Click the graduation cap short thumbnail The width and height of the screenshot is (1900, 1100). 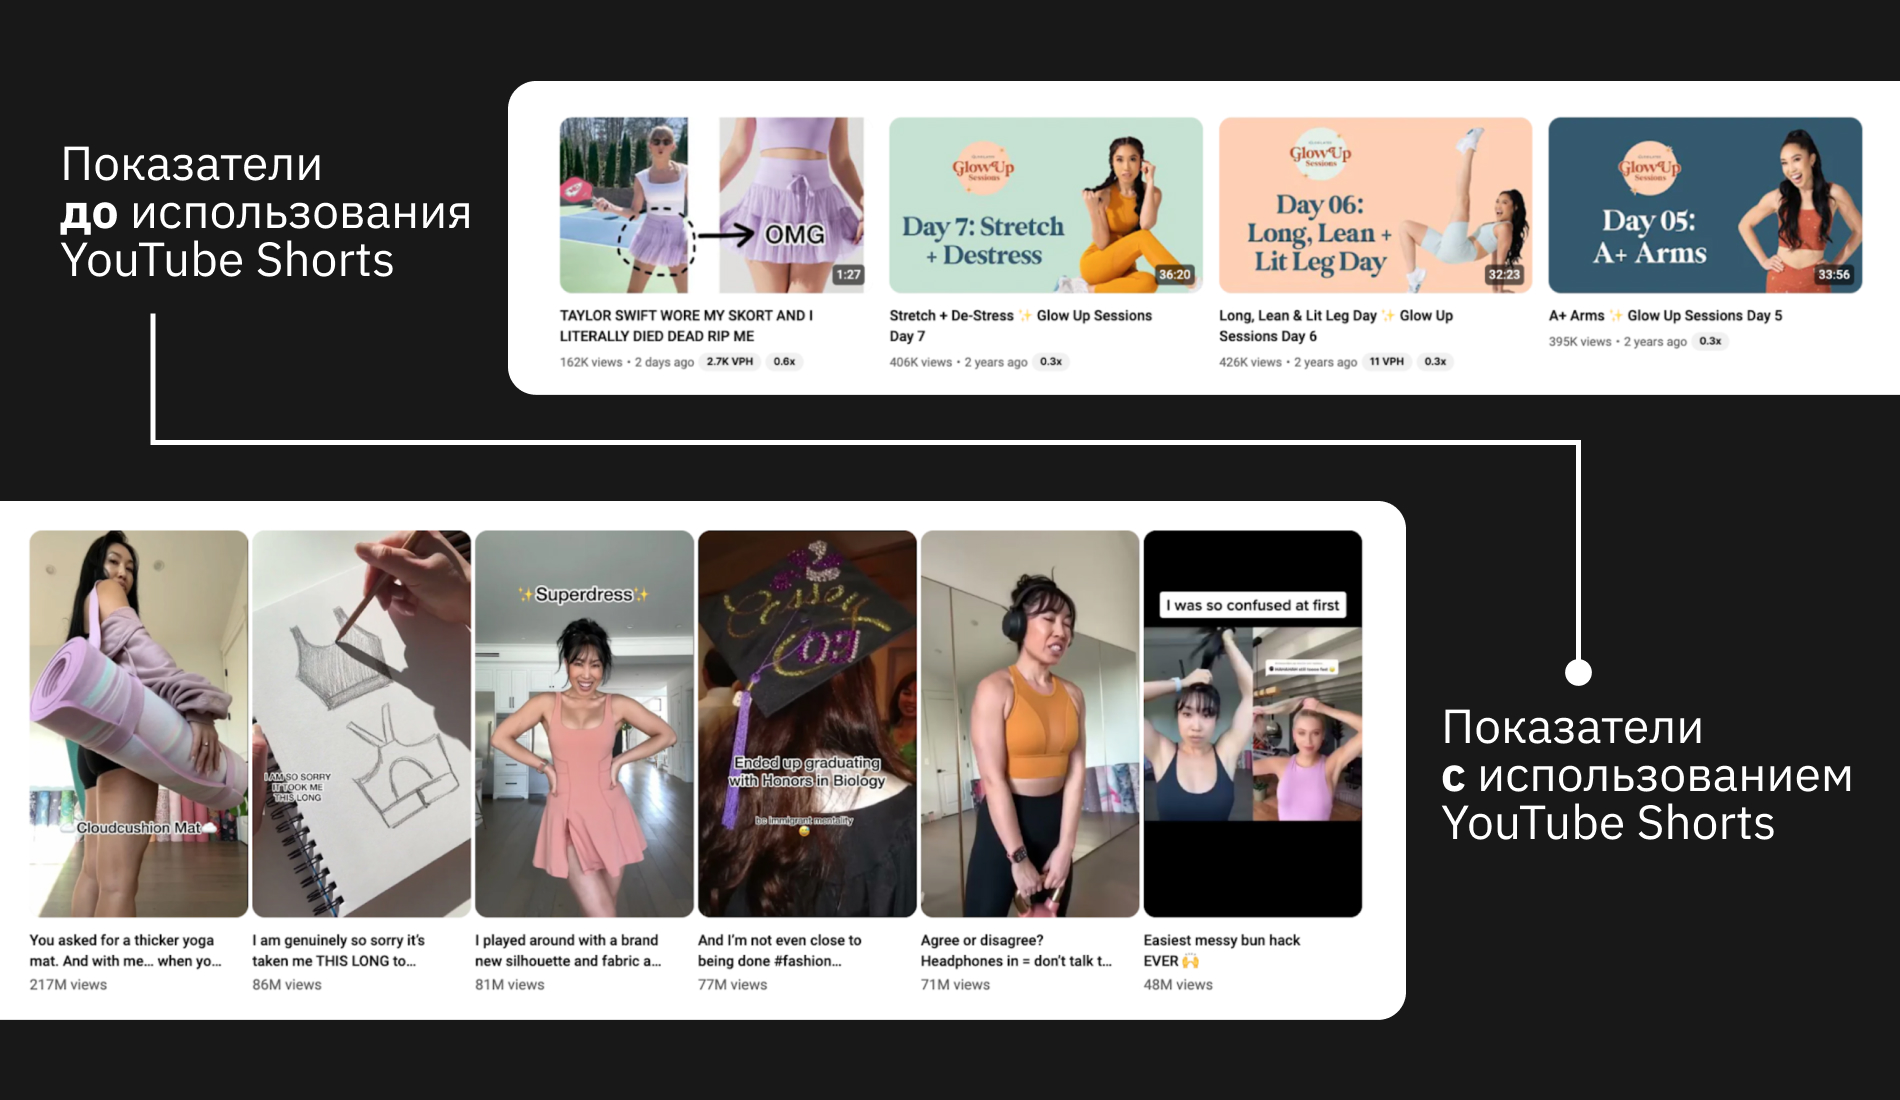coord(807,723)
